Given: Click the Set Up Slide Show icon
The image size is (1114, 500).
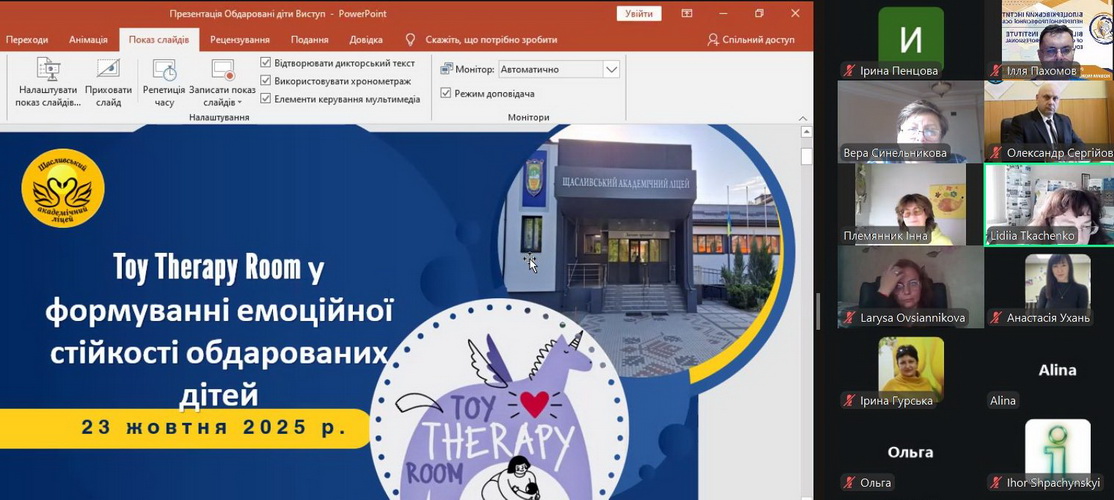Looking at the screenshot, I should click(x=48, y=70).
